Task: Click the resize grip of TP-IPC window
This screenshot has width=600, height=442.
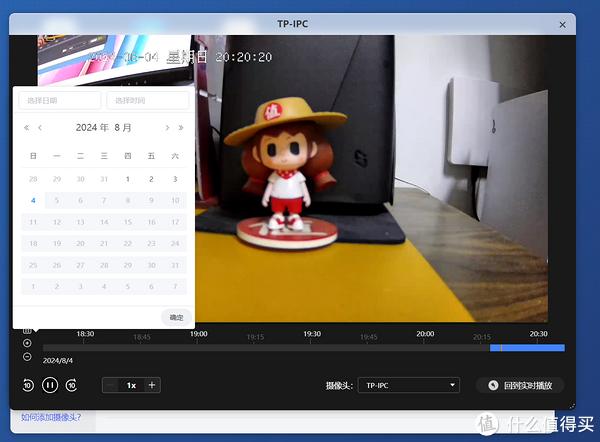Action: 572,406
